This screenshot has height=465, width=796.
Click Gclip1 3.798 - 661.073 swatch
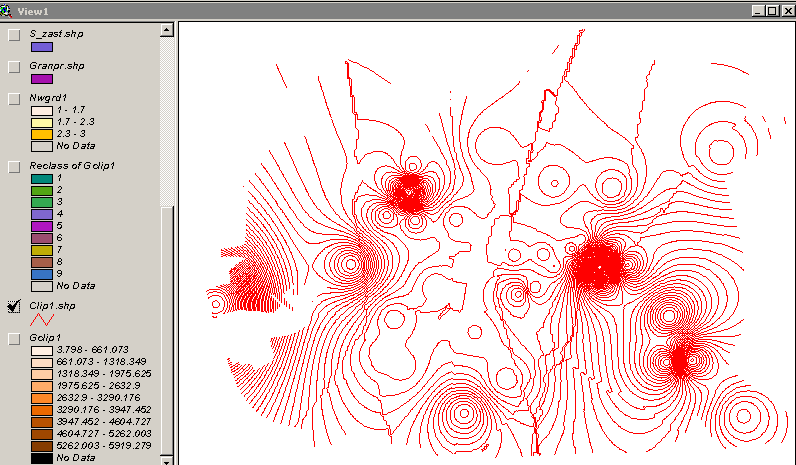[42, 350]
